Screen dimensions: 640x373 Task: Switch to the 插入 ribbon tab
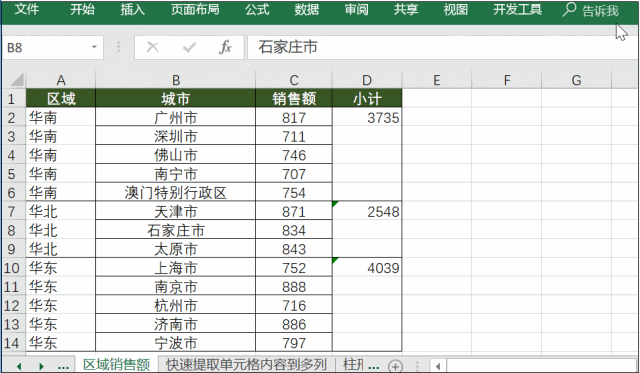pyautogui.click(x=133, y=9)
